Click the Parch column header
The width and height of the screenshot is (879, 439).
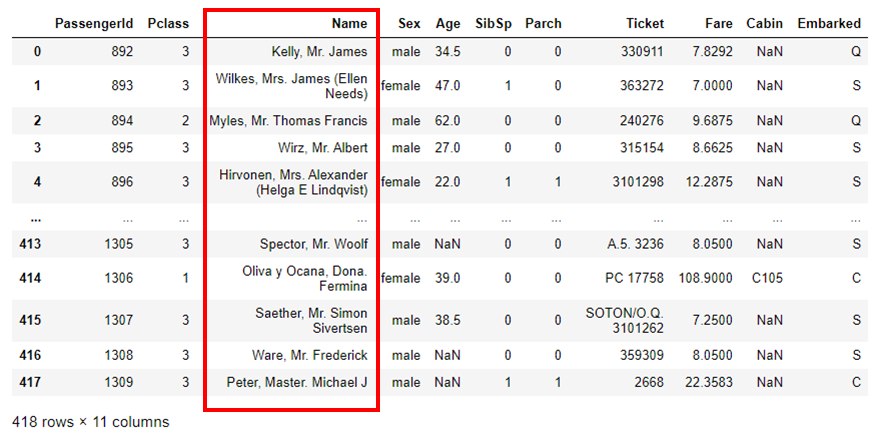click(x=543, y=24)
